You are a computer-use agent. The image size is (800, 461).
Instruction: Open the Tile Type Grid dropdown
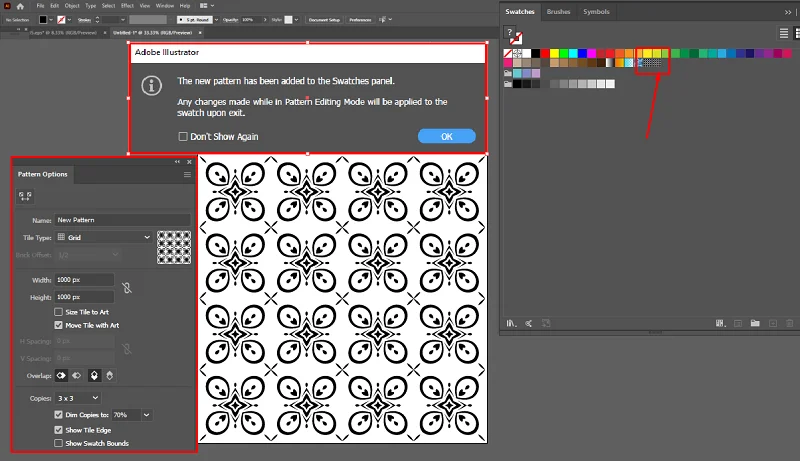[x=104, y=237]
